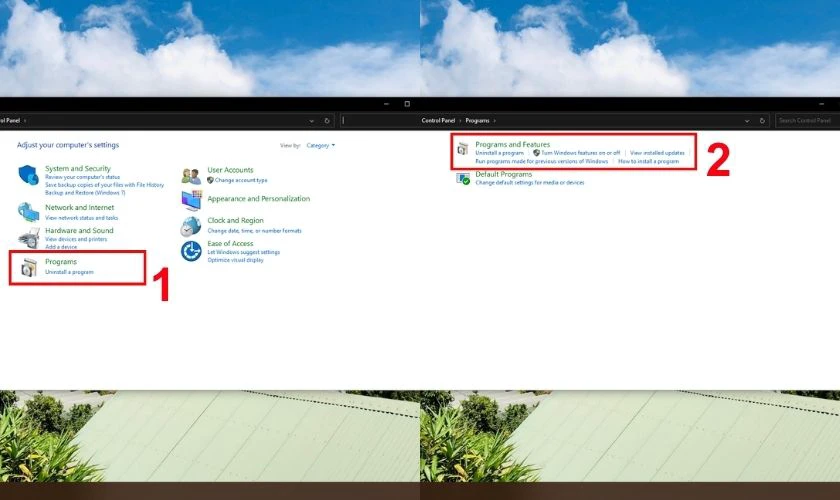Open Change default settings for media or devices
Image resolution: width=840 pixels, height=500 pixels.
(x=530, y=183)
